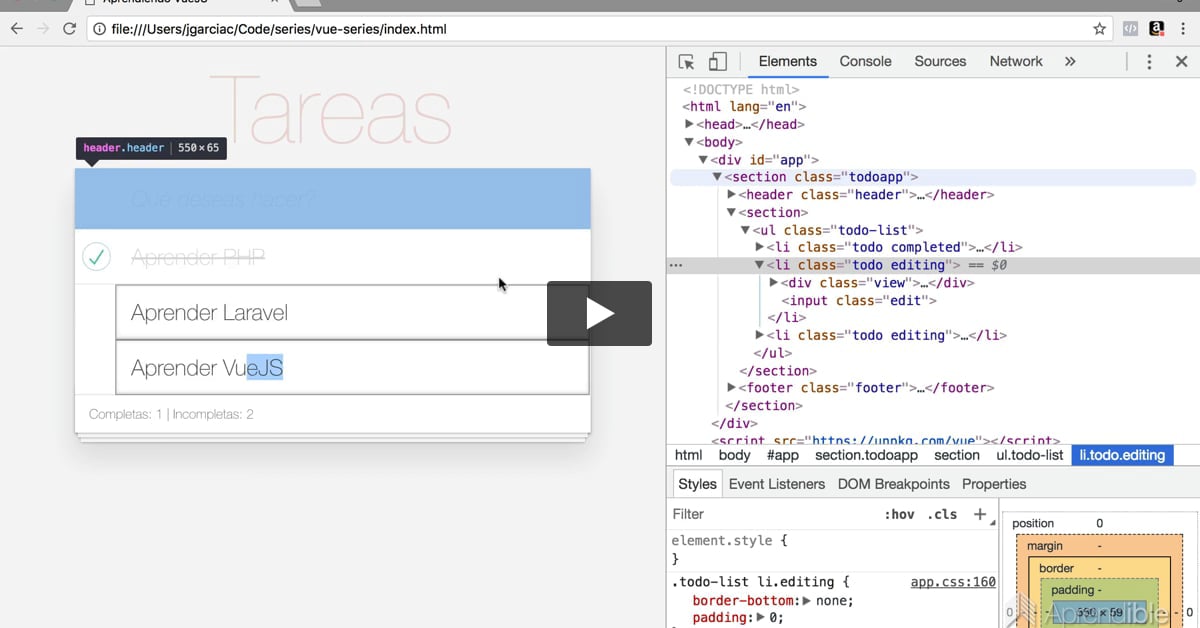Expand the header class header node
This screenshot has height=628, width=1200.
pos(731,195)
